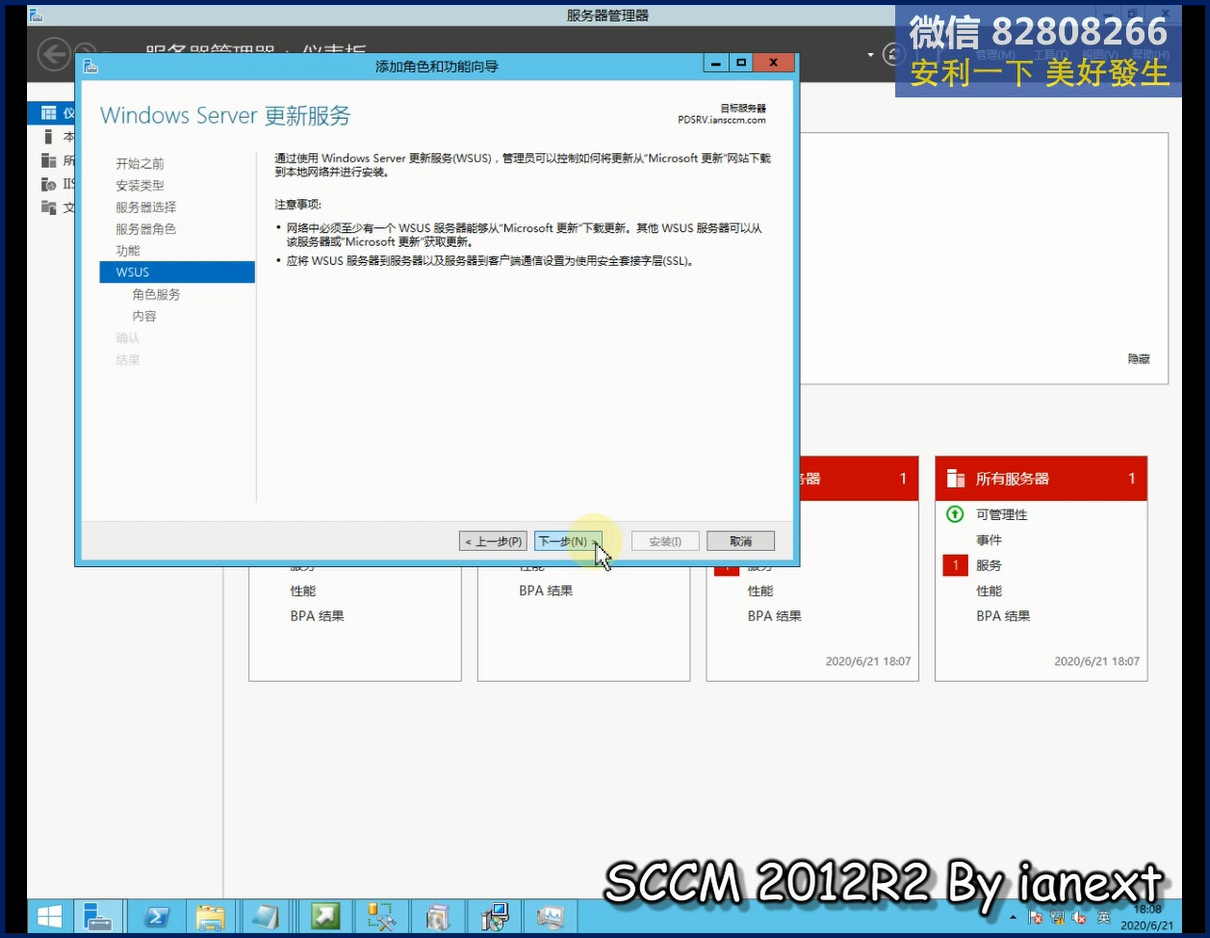Open 性能 in the 所有服务器 tile
This screenshot has height=938, width=1210.
(x=989, y=591)
